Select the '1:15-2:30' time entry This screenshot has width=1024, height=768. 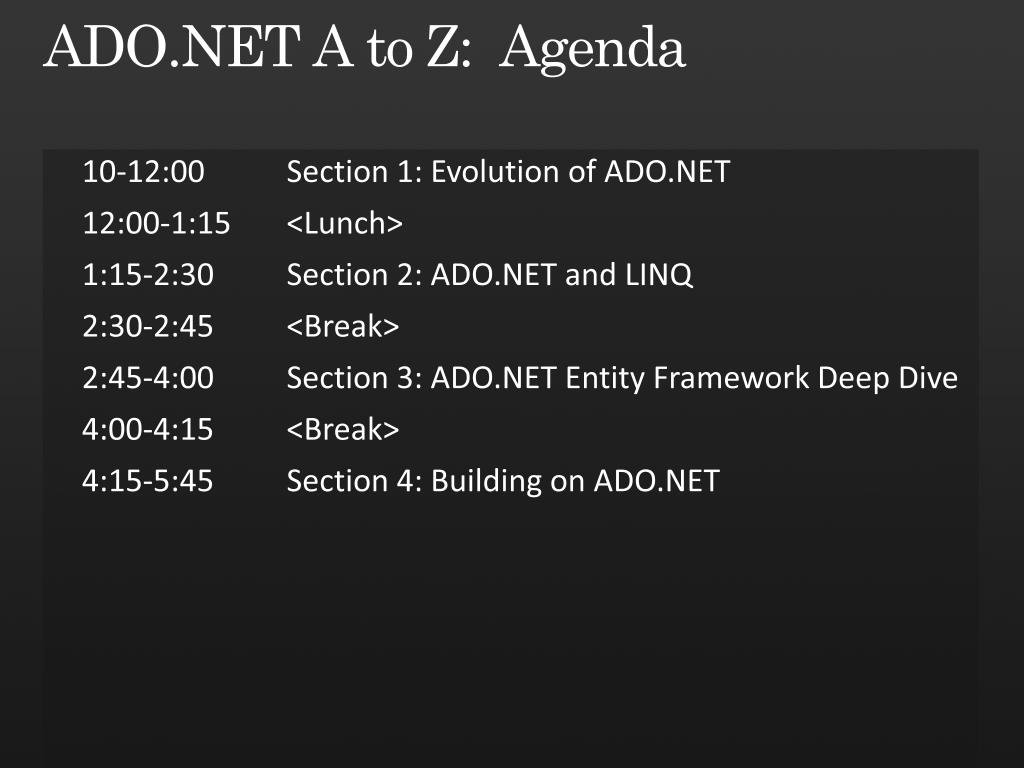pyautogui.click(x=148, y=275)
